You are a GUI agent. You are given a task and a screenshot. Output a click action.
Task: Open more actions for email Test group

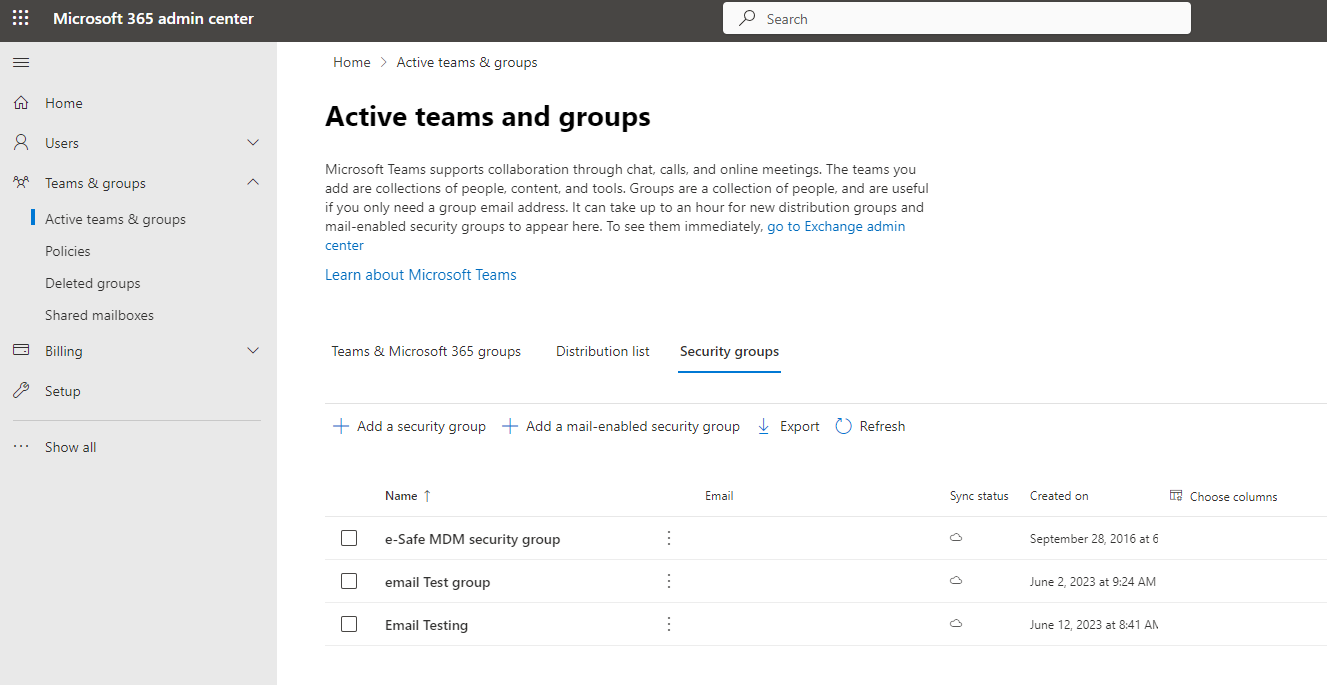tap(669, 581)
